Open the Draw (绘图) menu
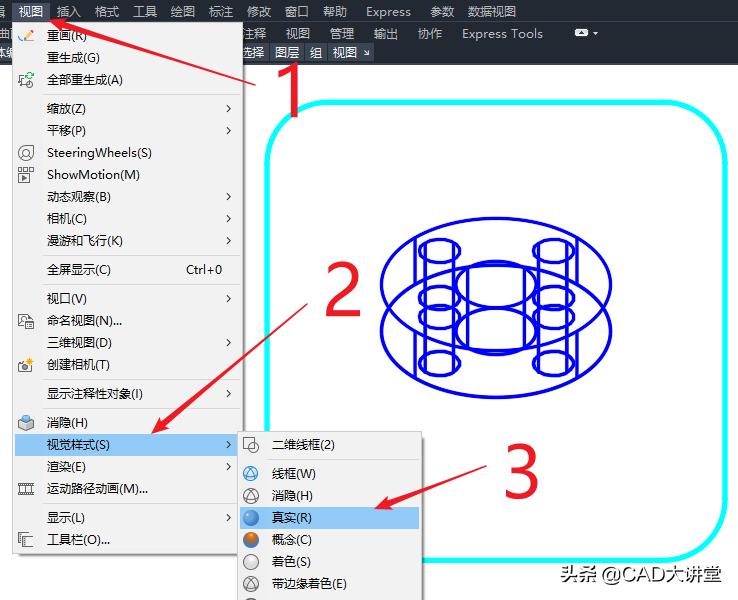The image size is (738, 600). [183, 11]
